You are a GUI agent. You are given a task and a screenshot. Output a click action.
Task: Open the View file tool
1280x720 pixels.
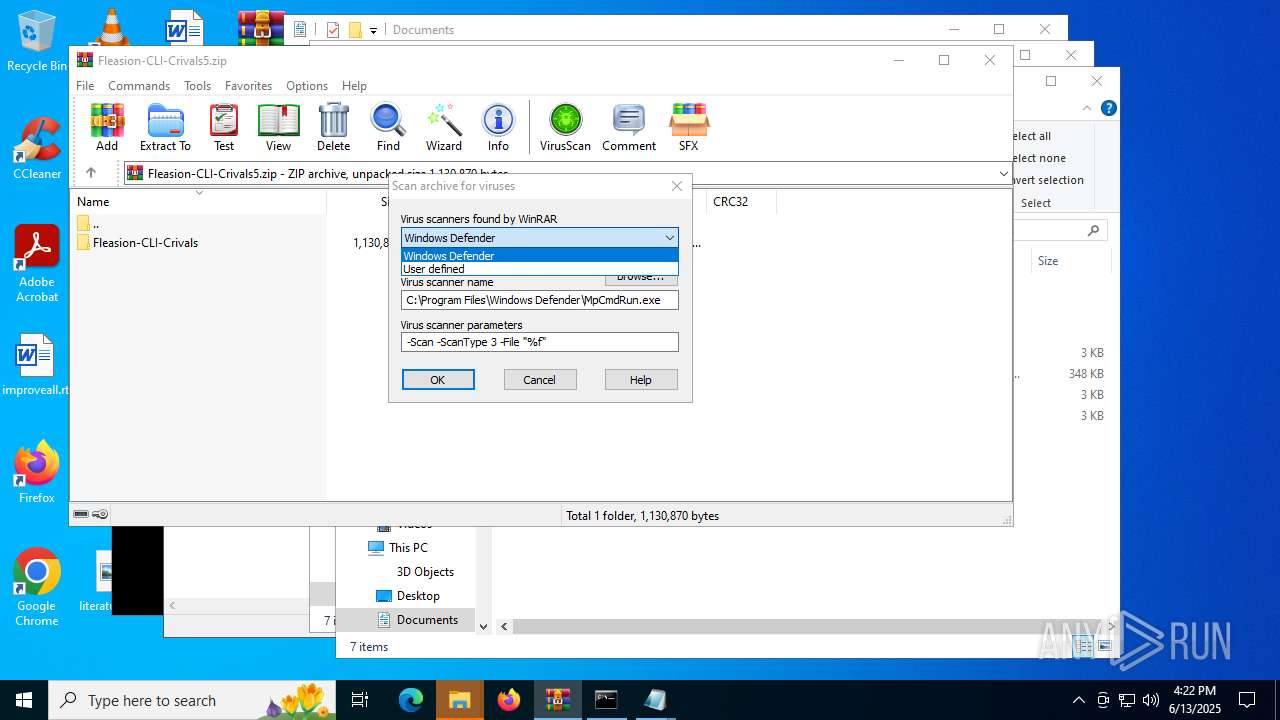click(279, 127)
